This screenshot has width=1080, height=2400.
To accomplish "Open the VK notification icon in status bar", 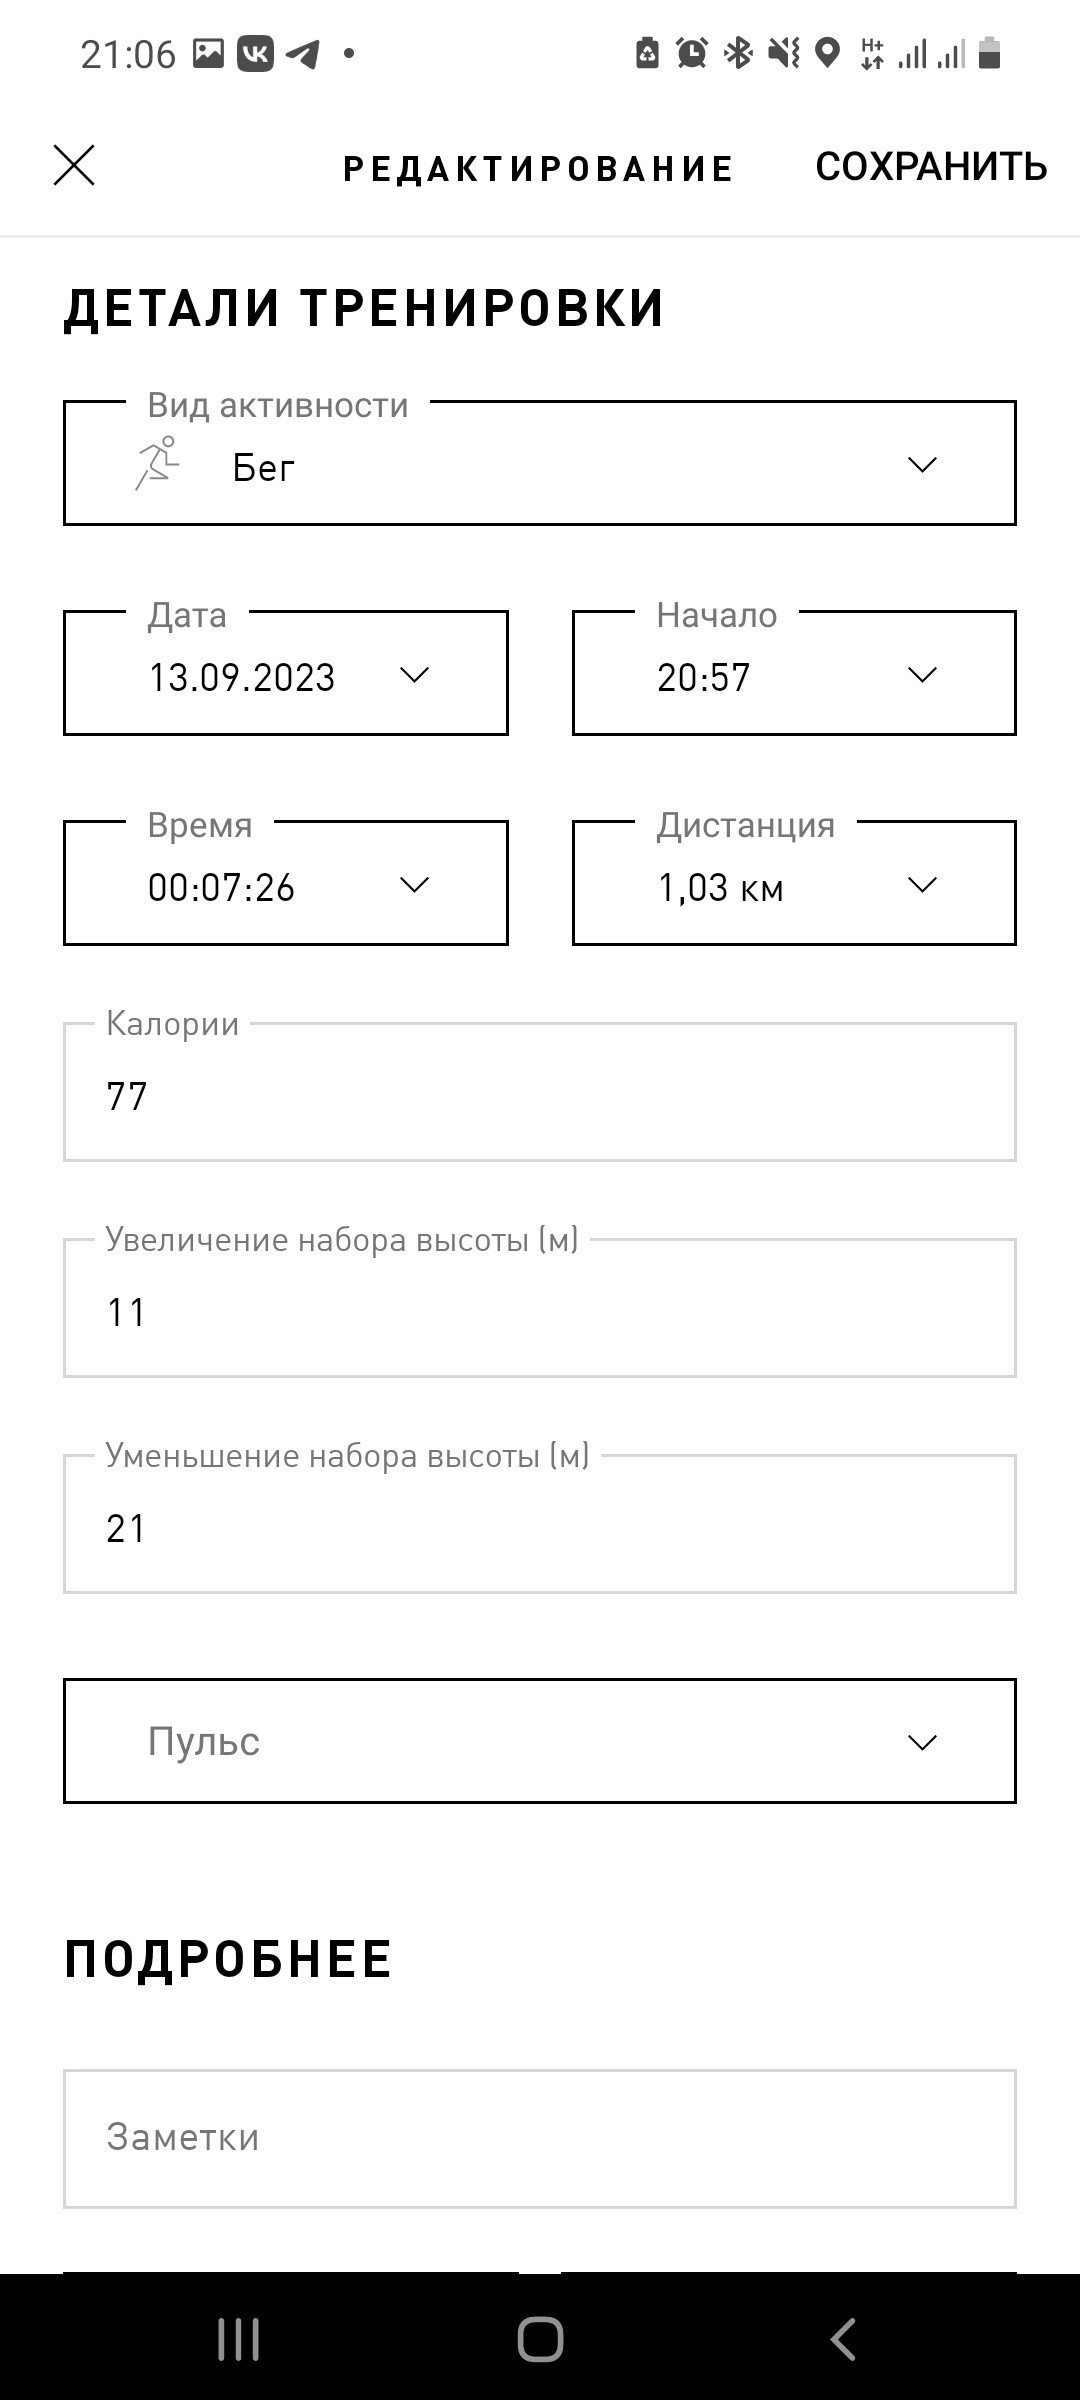I will (x=255, y=53).
